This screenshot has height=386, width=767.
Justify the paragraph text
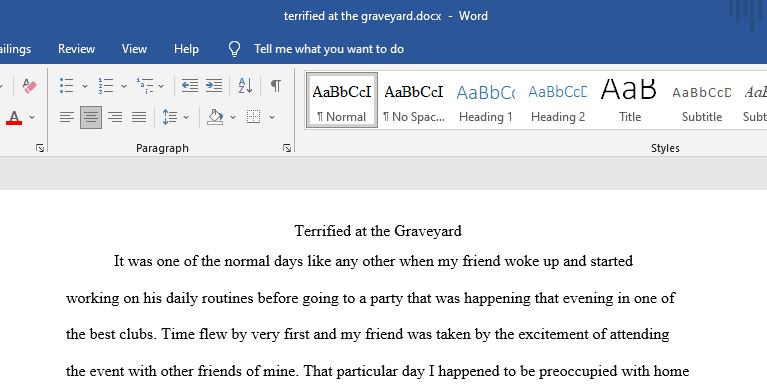click(139, 117)
